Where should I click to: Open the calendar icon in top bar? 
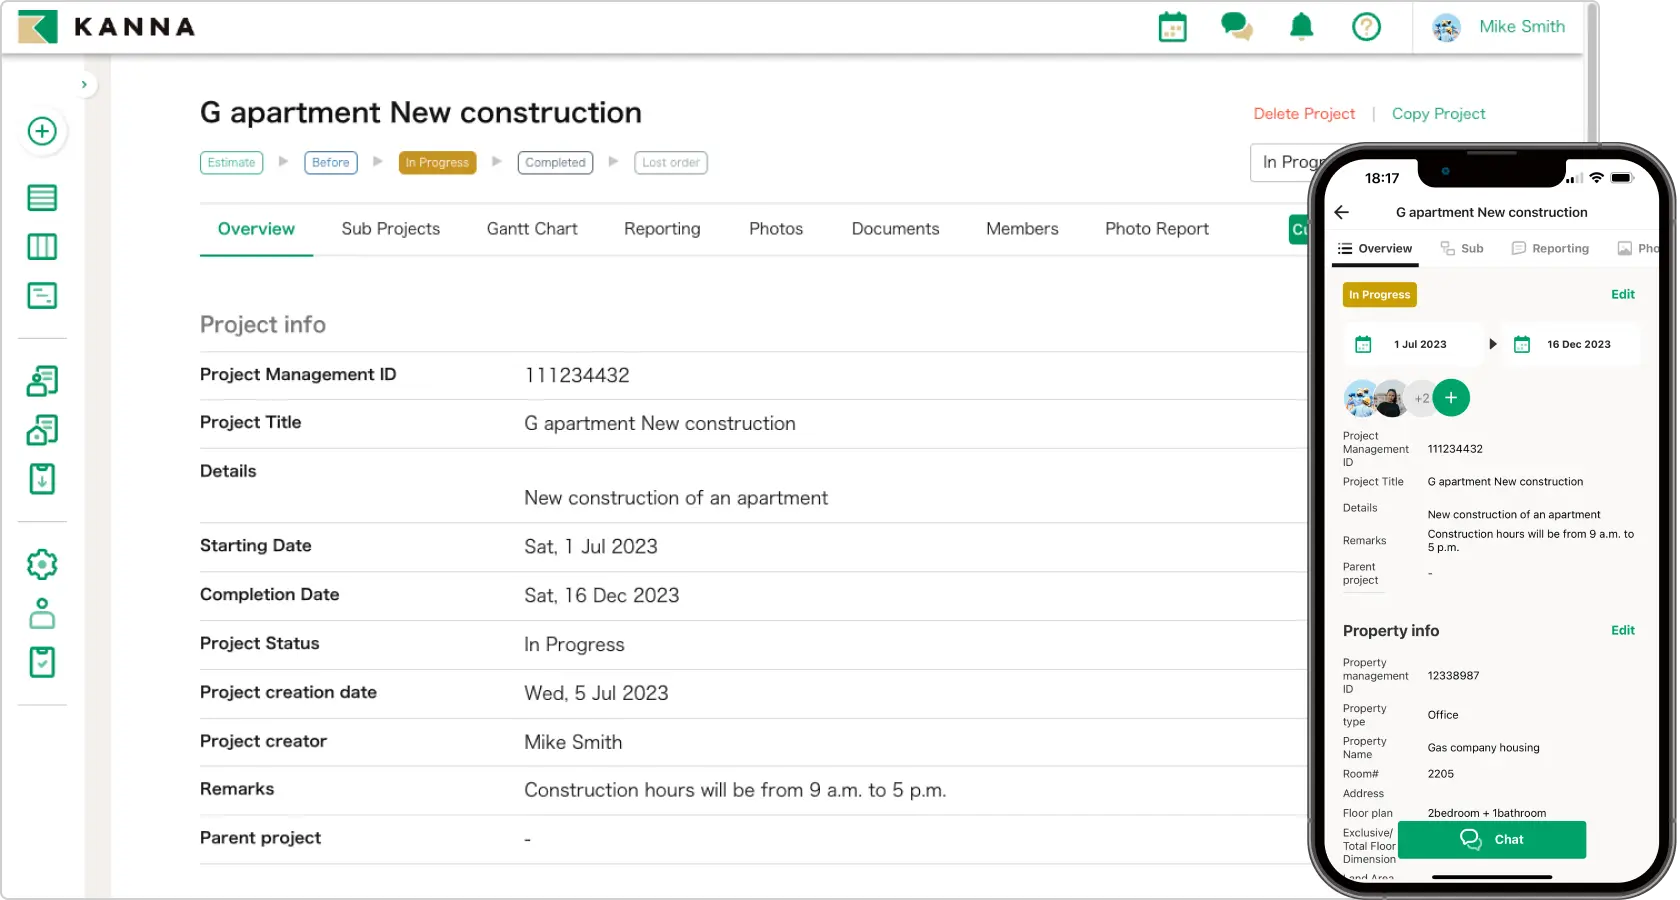point(1172,27)
